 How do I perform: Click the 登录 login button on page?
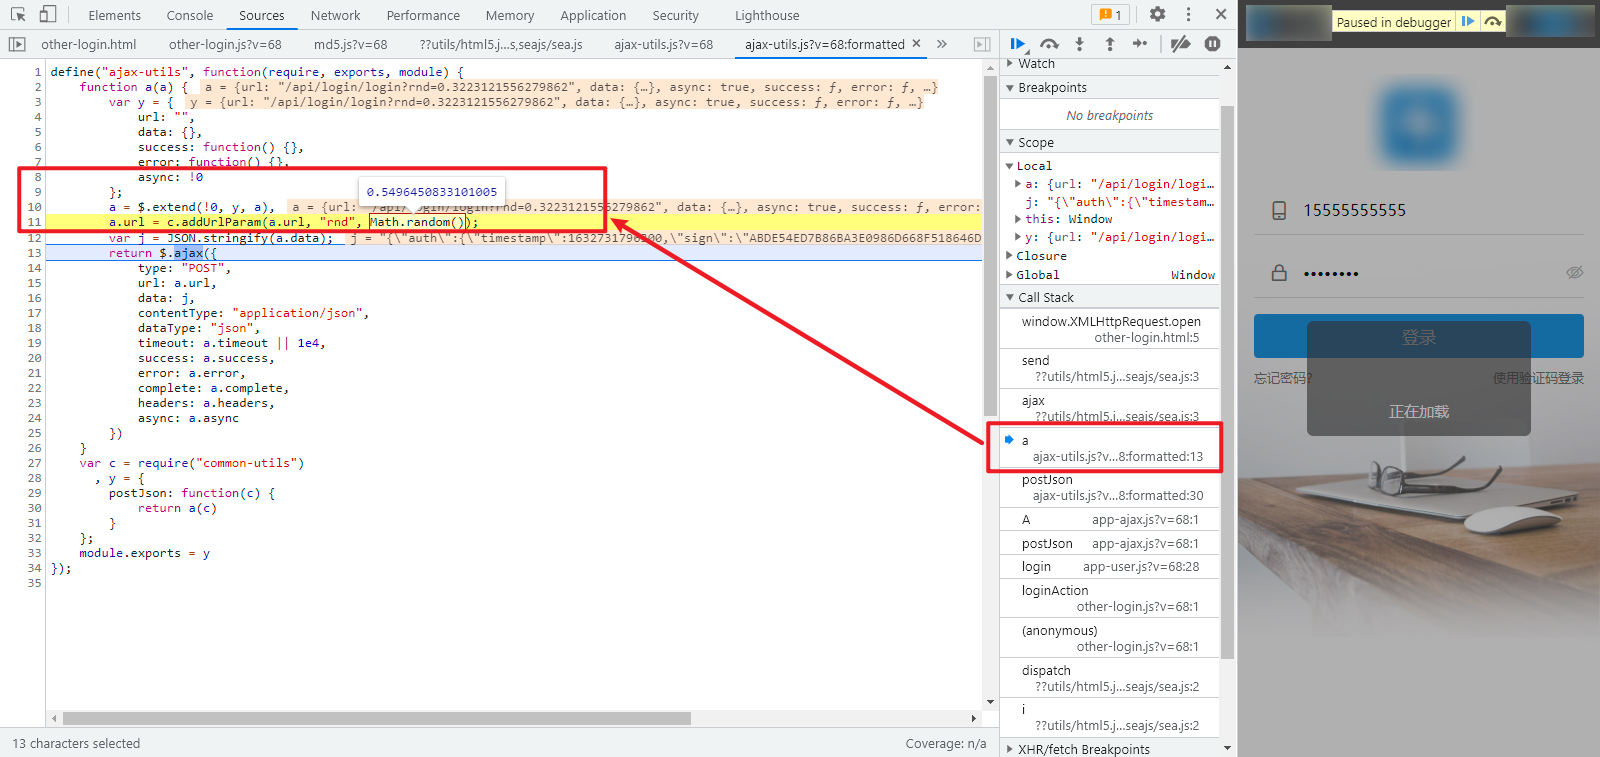tap(1418, 337)
